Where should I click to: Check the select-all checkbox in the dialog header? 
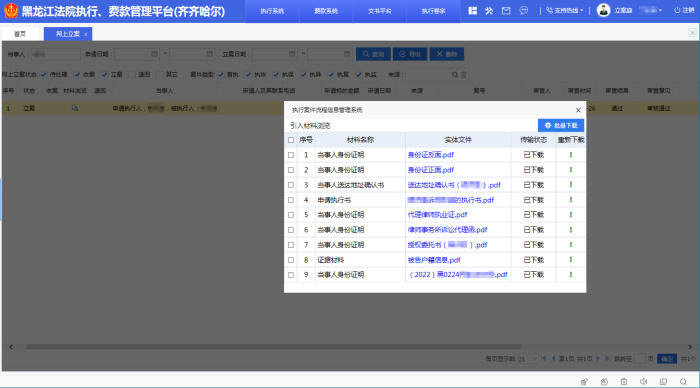[291, 140]
